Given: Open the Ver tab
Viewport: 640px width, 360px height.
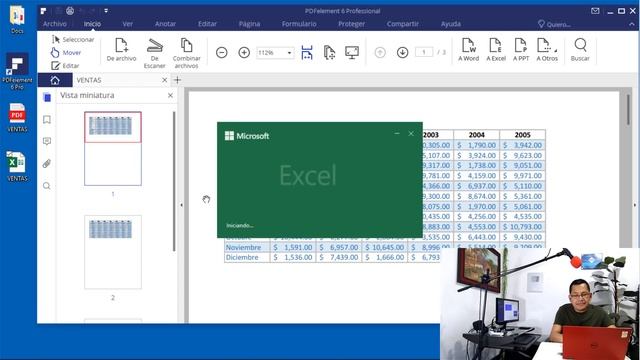Looking at the screenshot, I should 128,24.
